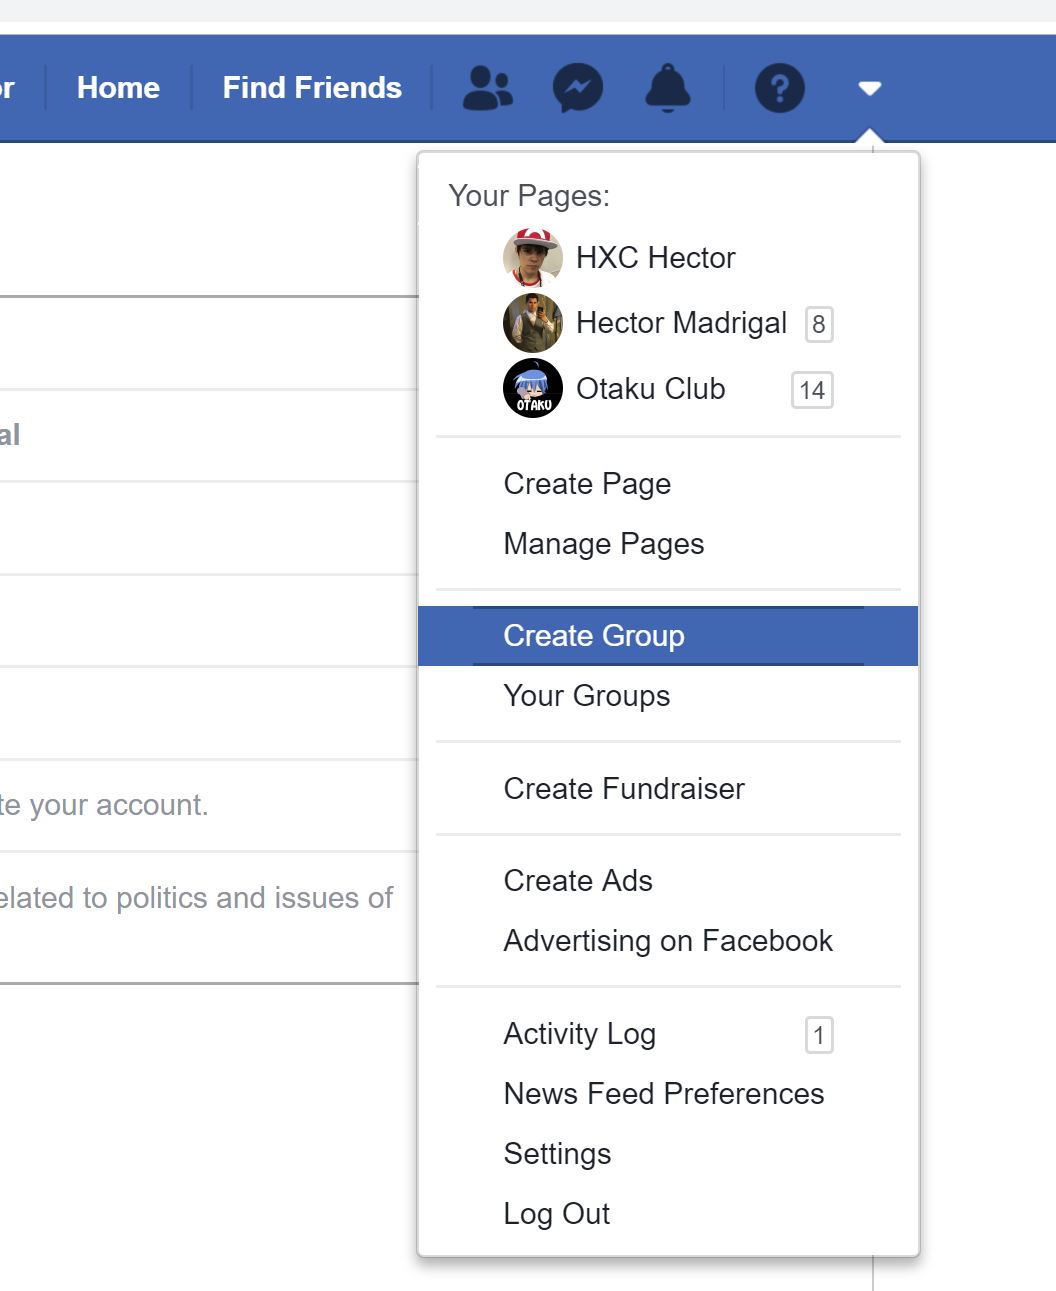Select the Otaku Club page avatar
This screenshot has width=1056, height=1291.
[533, 388]
